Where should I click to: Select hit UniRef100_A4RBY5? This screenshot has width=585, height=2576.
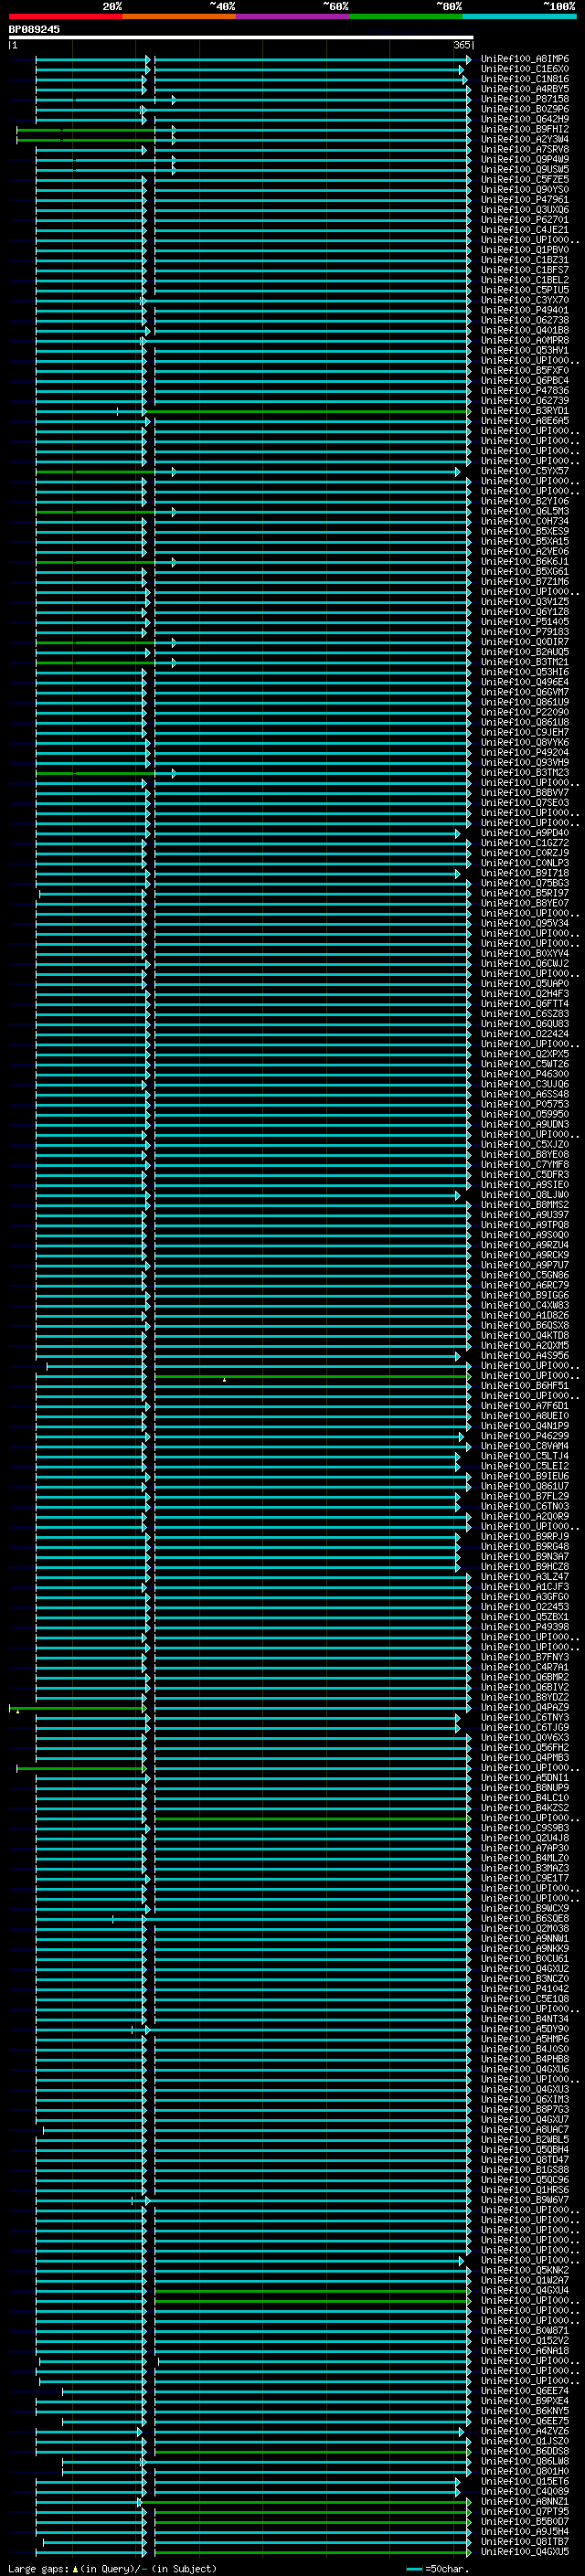(x=524, y=89)
